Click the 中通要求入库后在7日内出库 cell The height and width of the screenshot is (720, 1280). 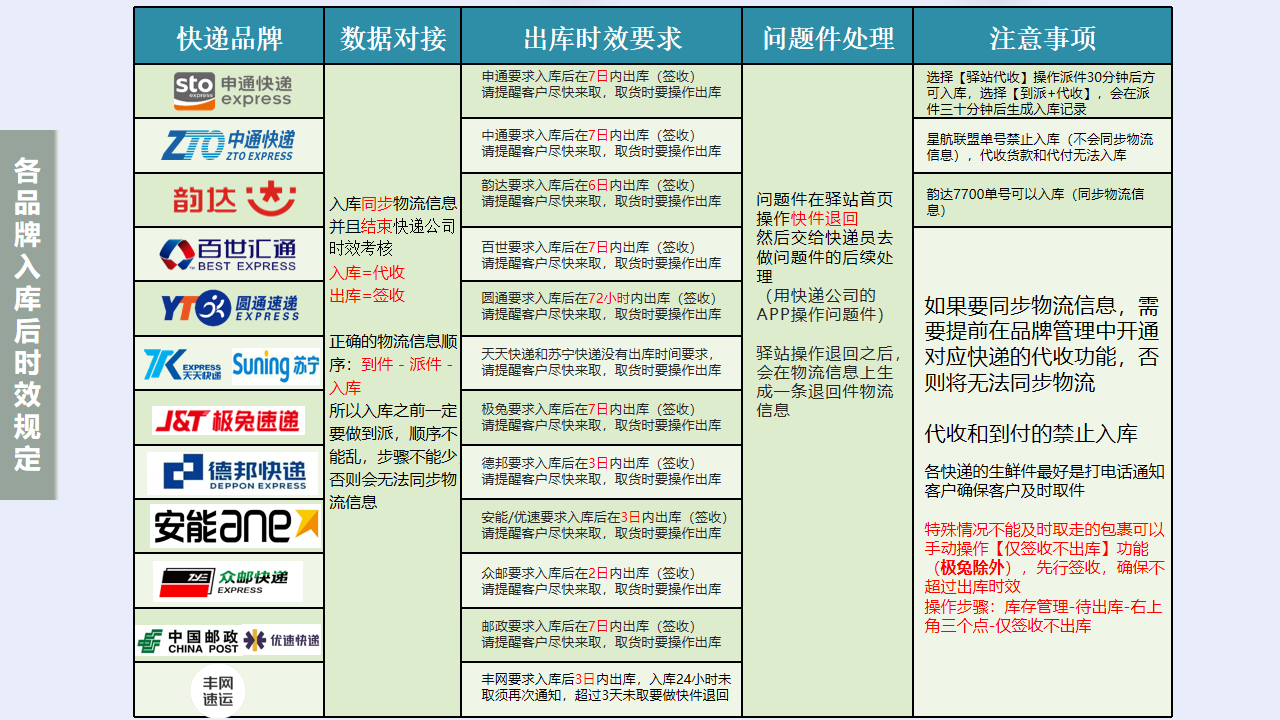coord(602,146)
